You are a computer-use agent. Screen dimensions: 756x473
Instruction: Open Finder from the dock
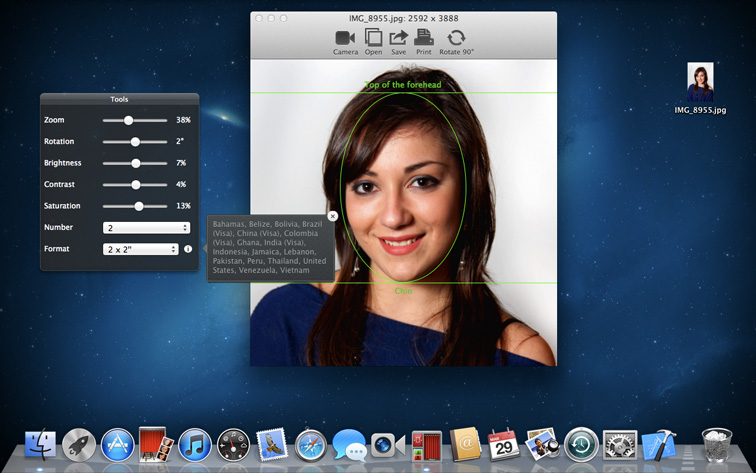click(40, 444)
